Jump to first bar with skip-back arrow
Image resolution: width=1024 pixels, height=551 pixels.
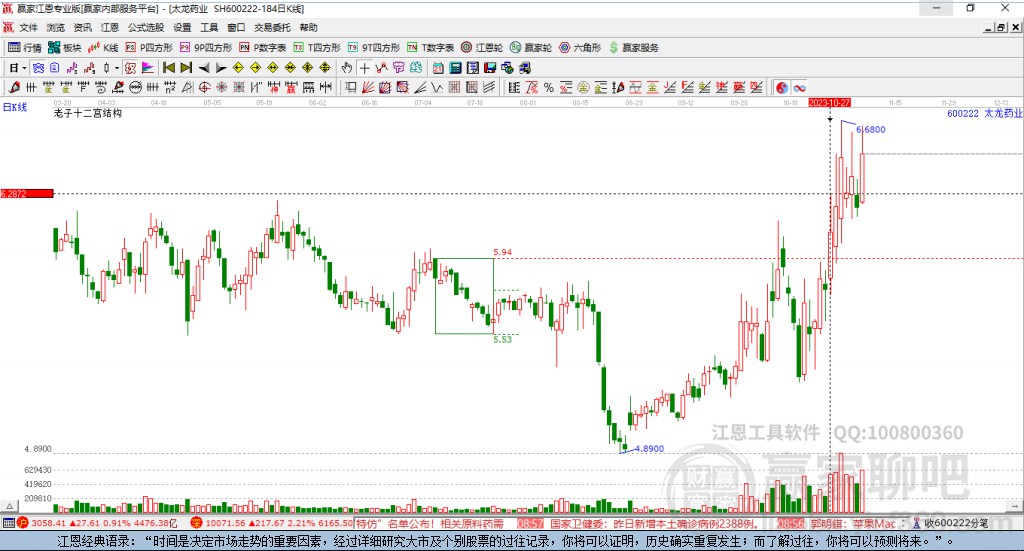pyautogui.click(x=168, y=68)
